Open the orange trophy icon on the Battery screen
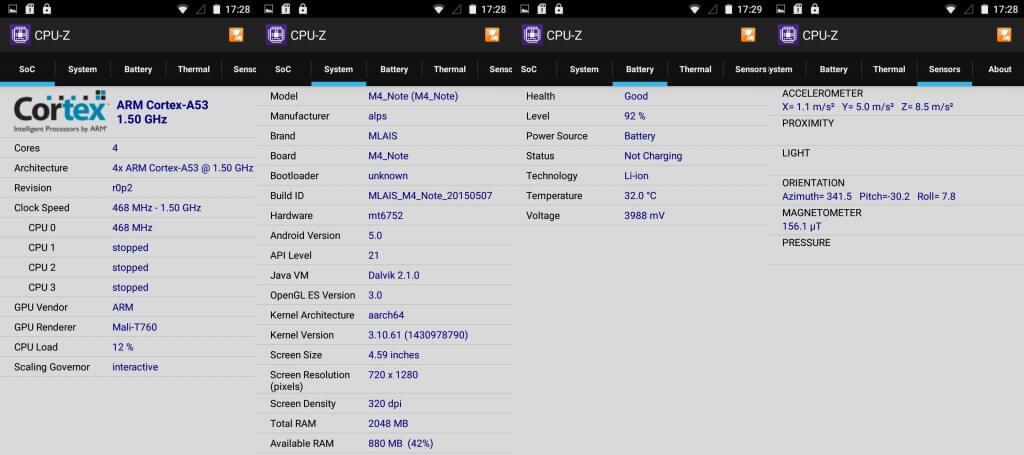The image size is (1024, 455). 748,35
